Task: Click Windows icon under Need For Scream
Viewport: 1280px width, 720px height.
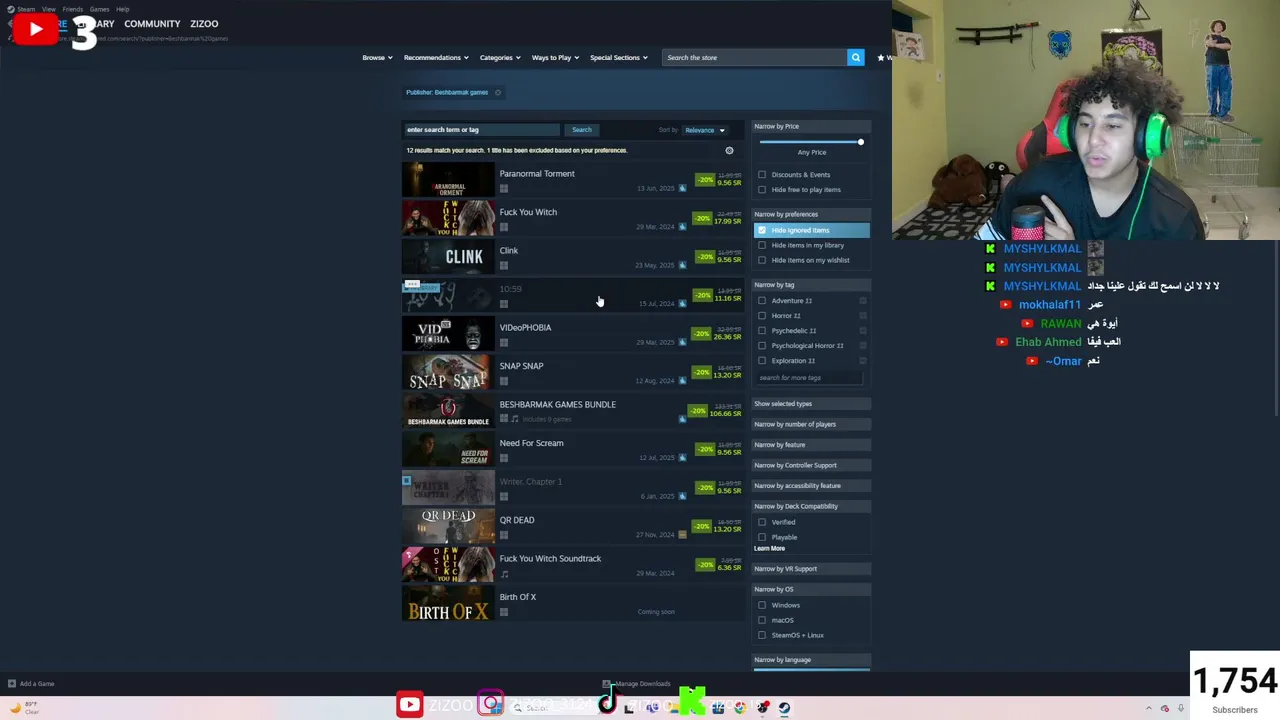Action: [x=504, y=458]
